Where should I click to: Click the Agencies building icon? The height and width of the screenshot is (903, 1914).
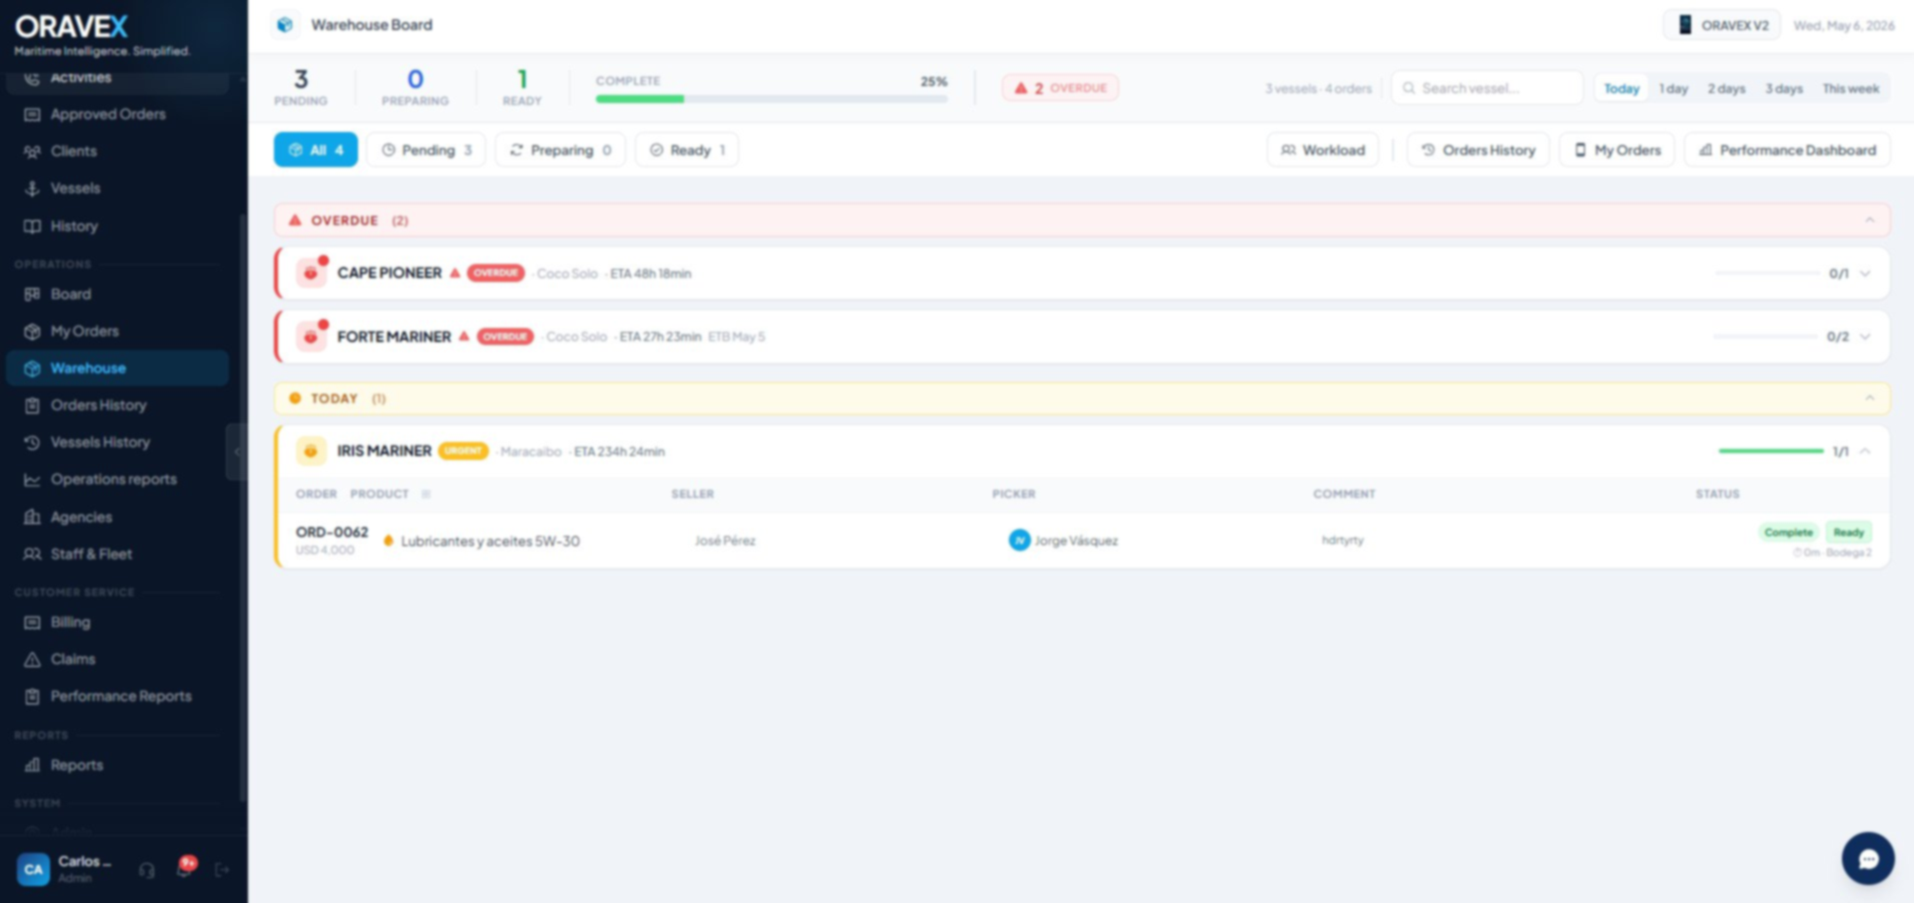click(32, 517)
